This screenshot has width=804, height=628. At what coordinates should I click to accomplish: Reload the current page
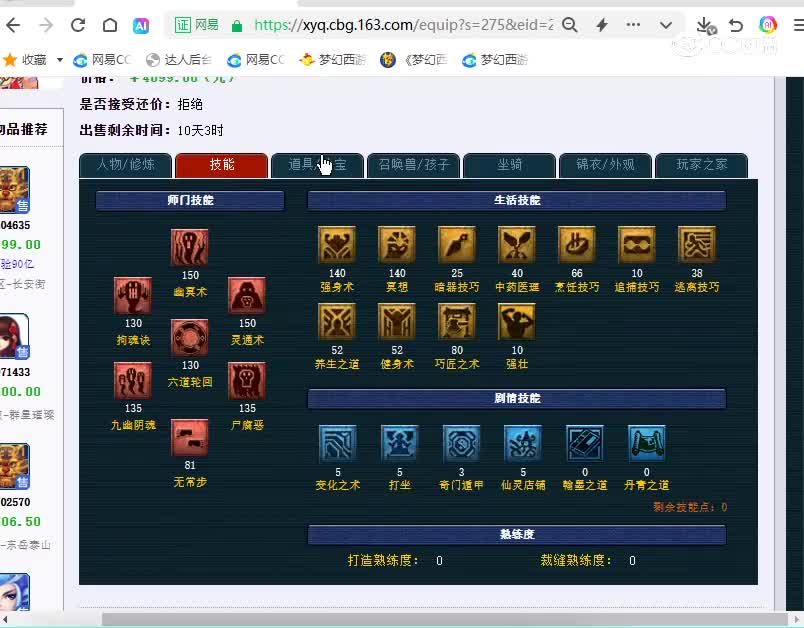(x=78, y=25)
